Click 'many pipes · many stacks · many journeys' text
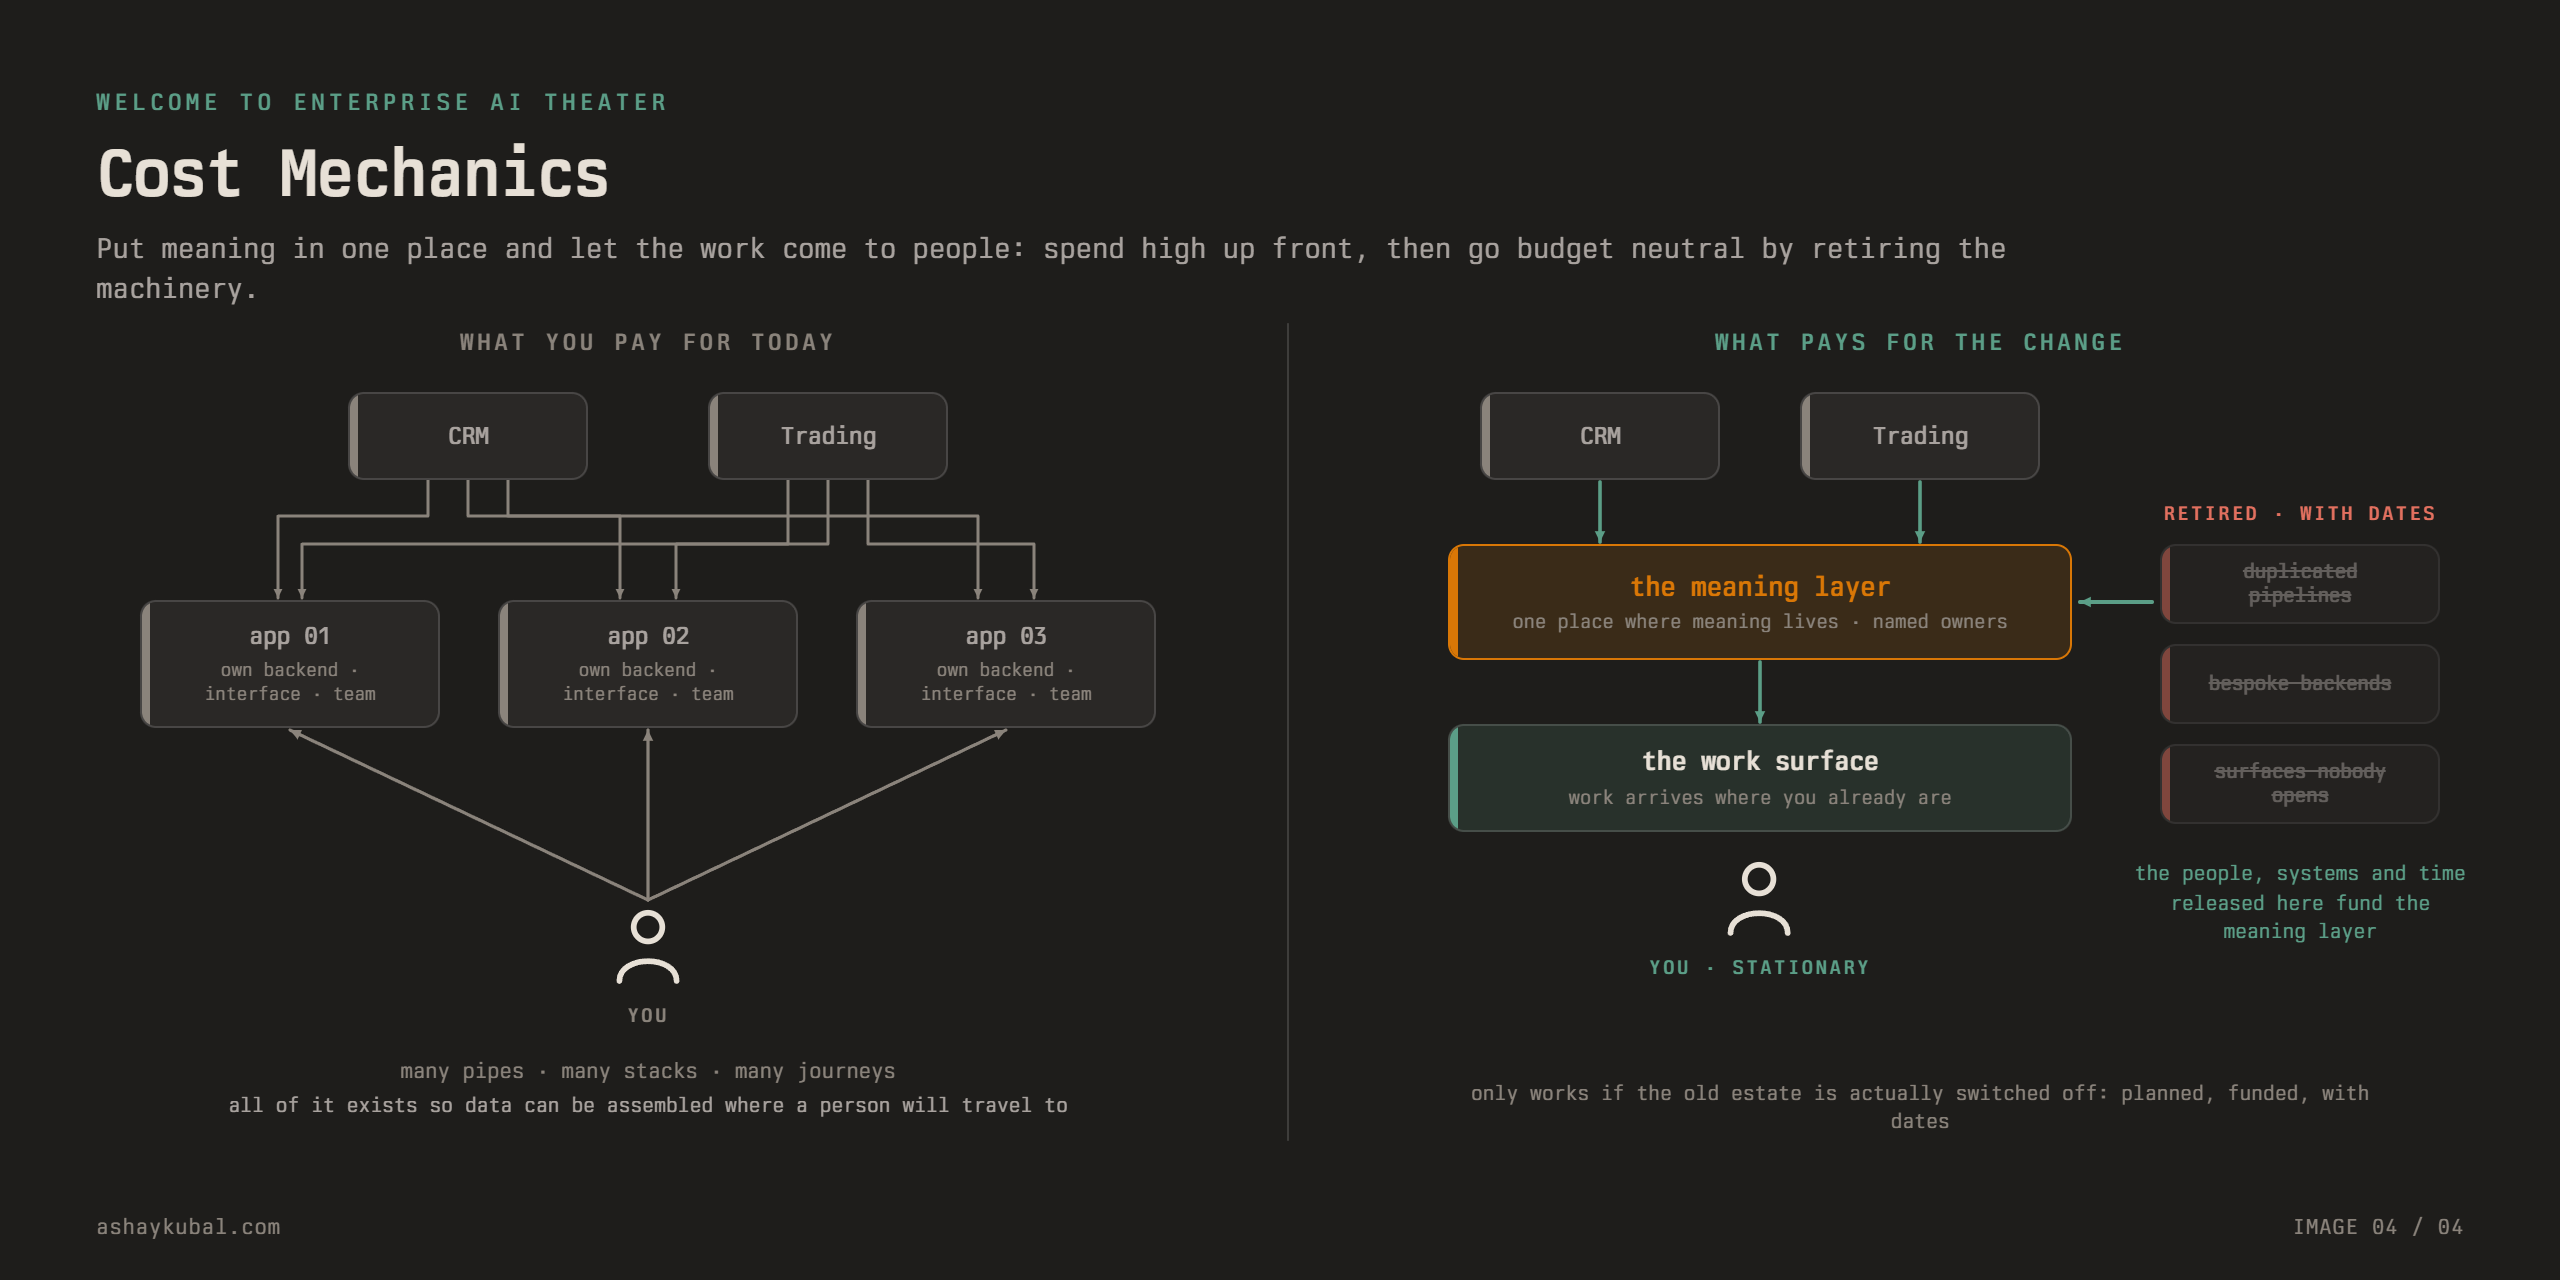The height and width of the screenshot is (1280, 2560). [x=648, y=1071]
